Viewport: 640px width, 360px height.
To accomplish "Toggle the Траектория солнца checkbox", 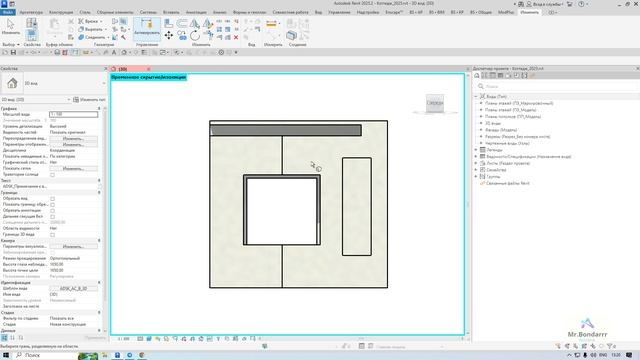I will pos(52,175).
